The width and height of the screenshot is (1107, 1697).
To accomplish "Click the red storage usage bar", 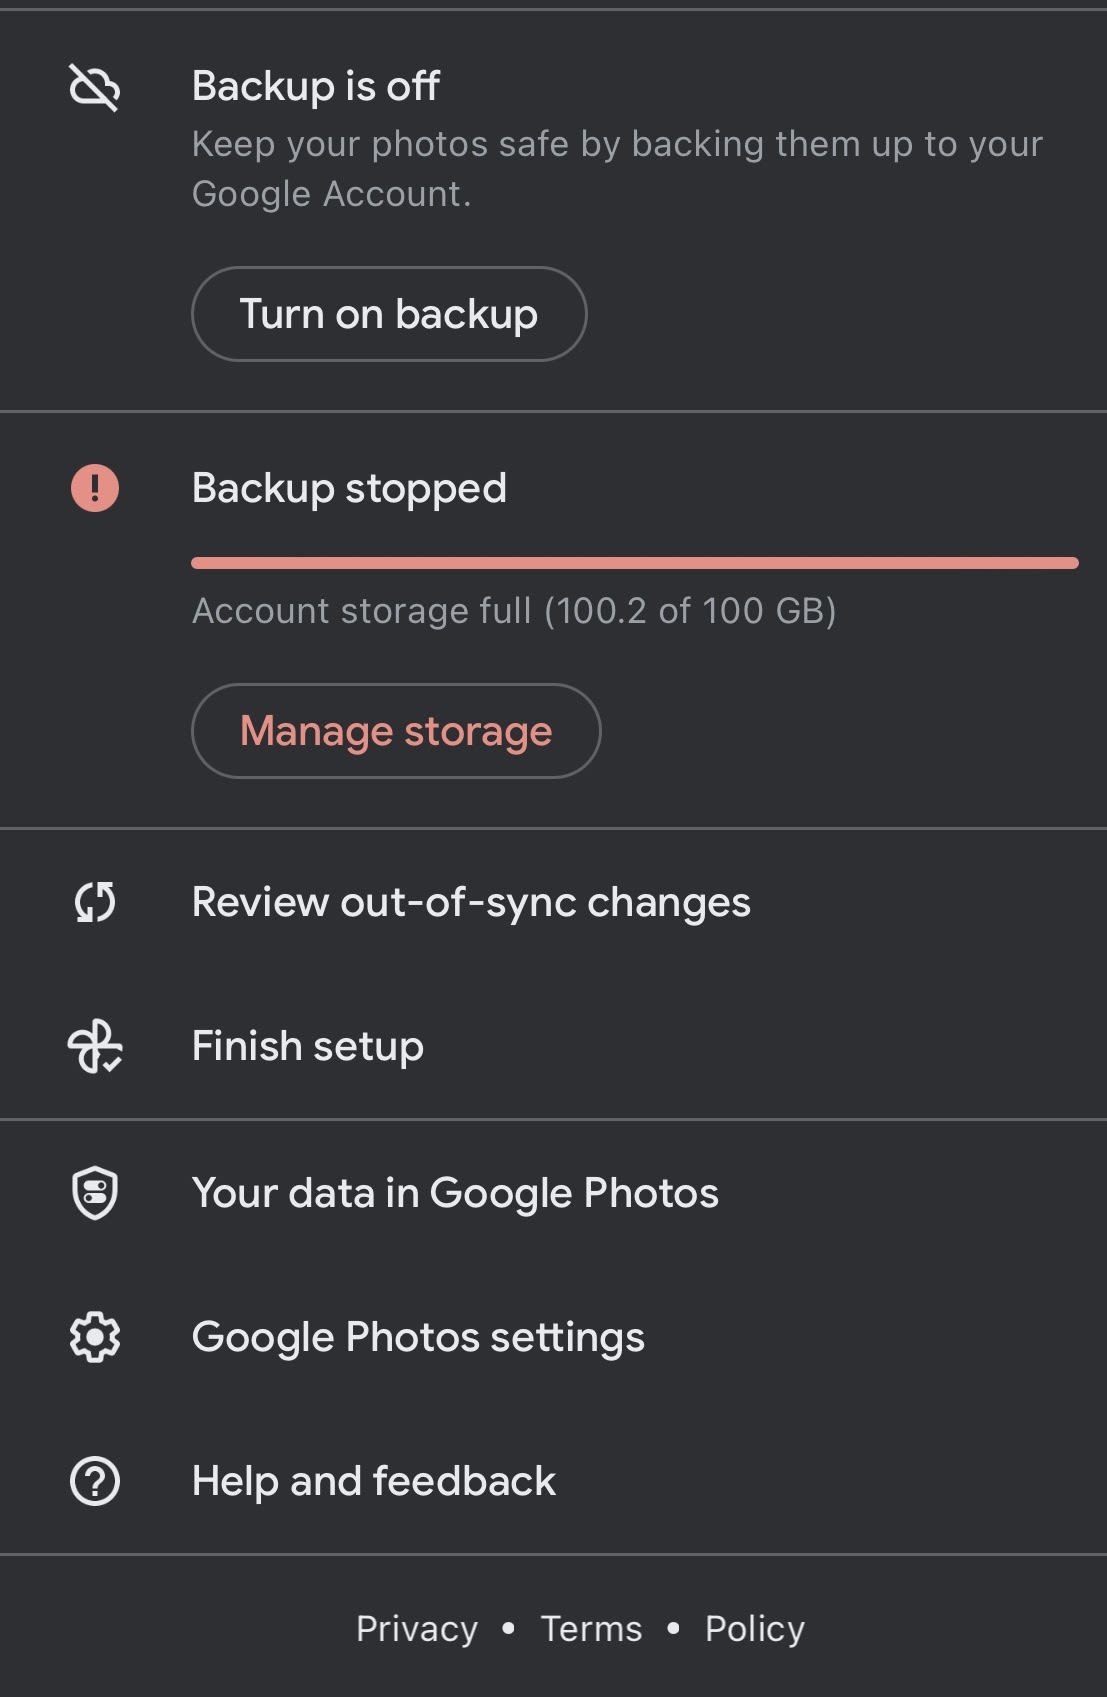I will (x=634, y=563).
